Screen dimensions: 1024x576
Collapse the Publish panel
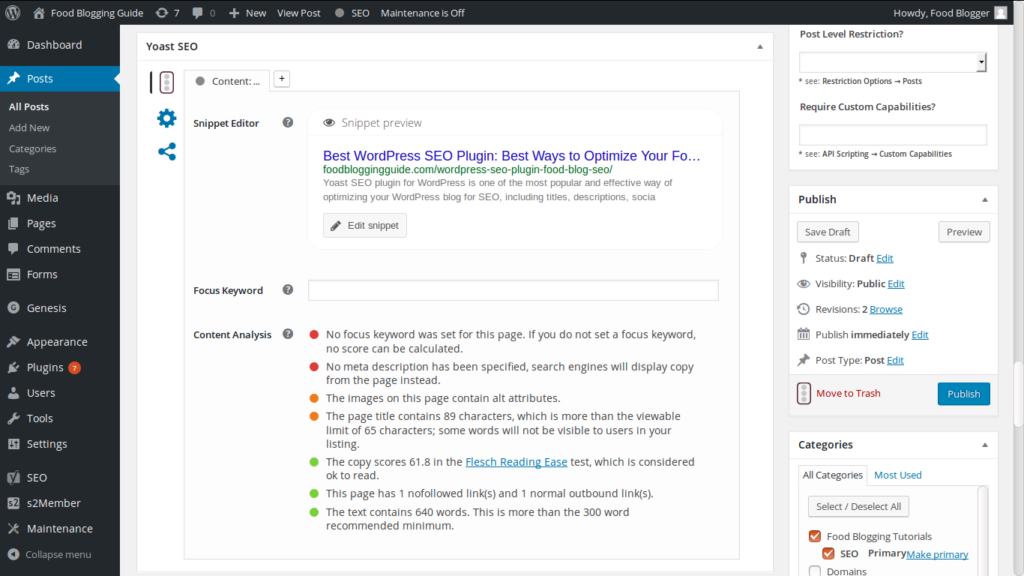984,200
